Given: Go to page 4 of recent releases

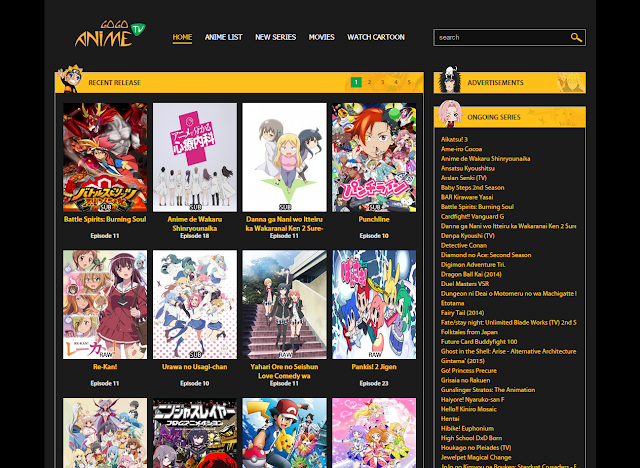Looking at the screenshot, I should click(396, 82).
